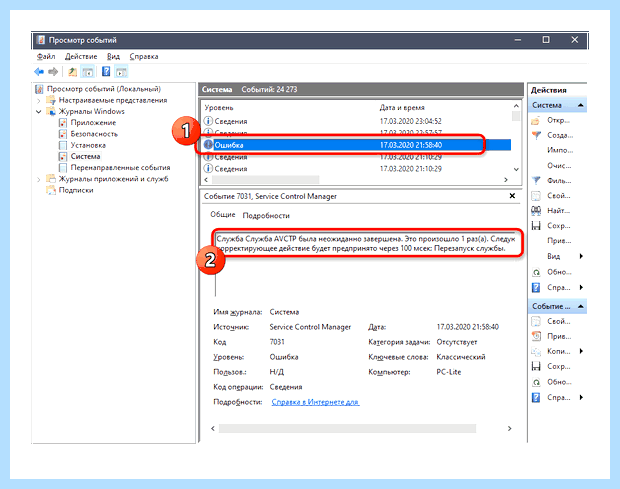Image resolution: width=620 pixels, height=489 pixels.
Task: Click the Копи... copy icon
Action: pos(536,351)
